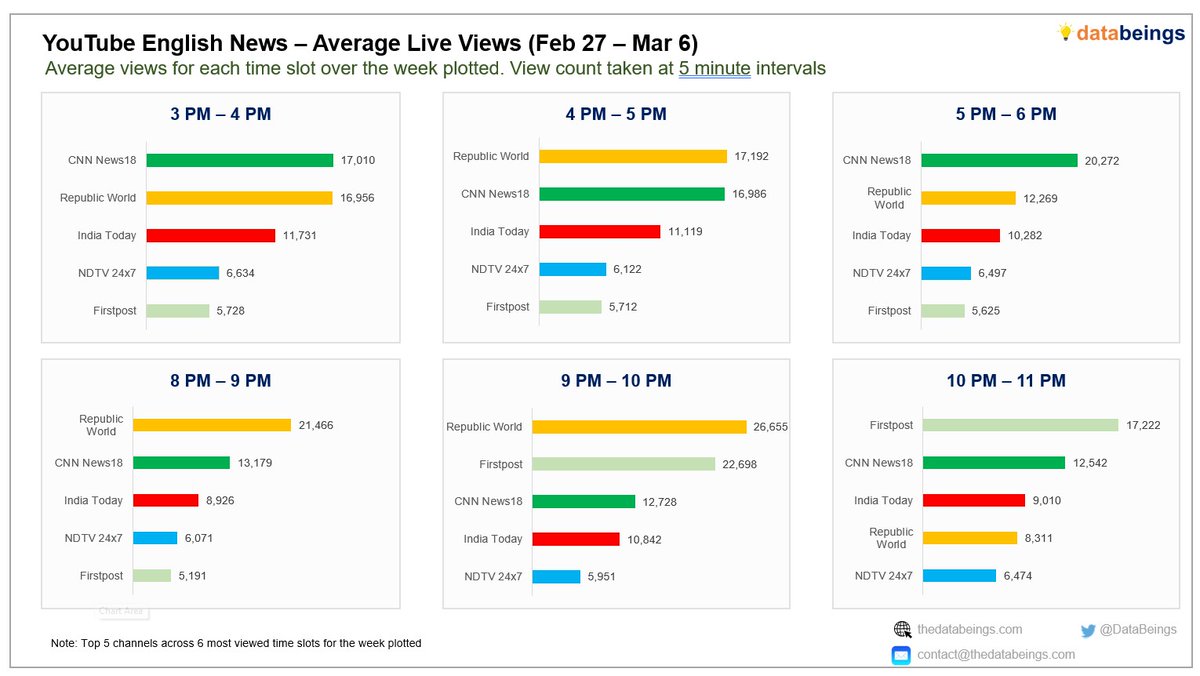The image size is (1200, 676).
Task: Click the green CNN News18 bar valued 17,010
Action: click(240, 160)
